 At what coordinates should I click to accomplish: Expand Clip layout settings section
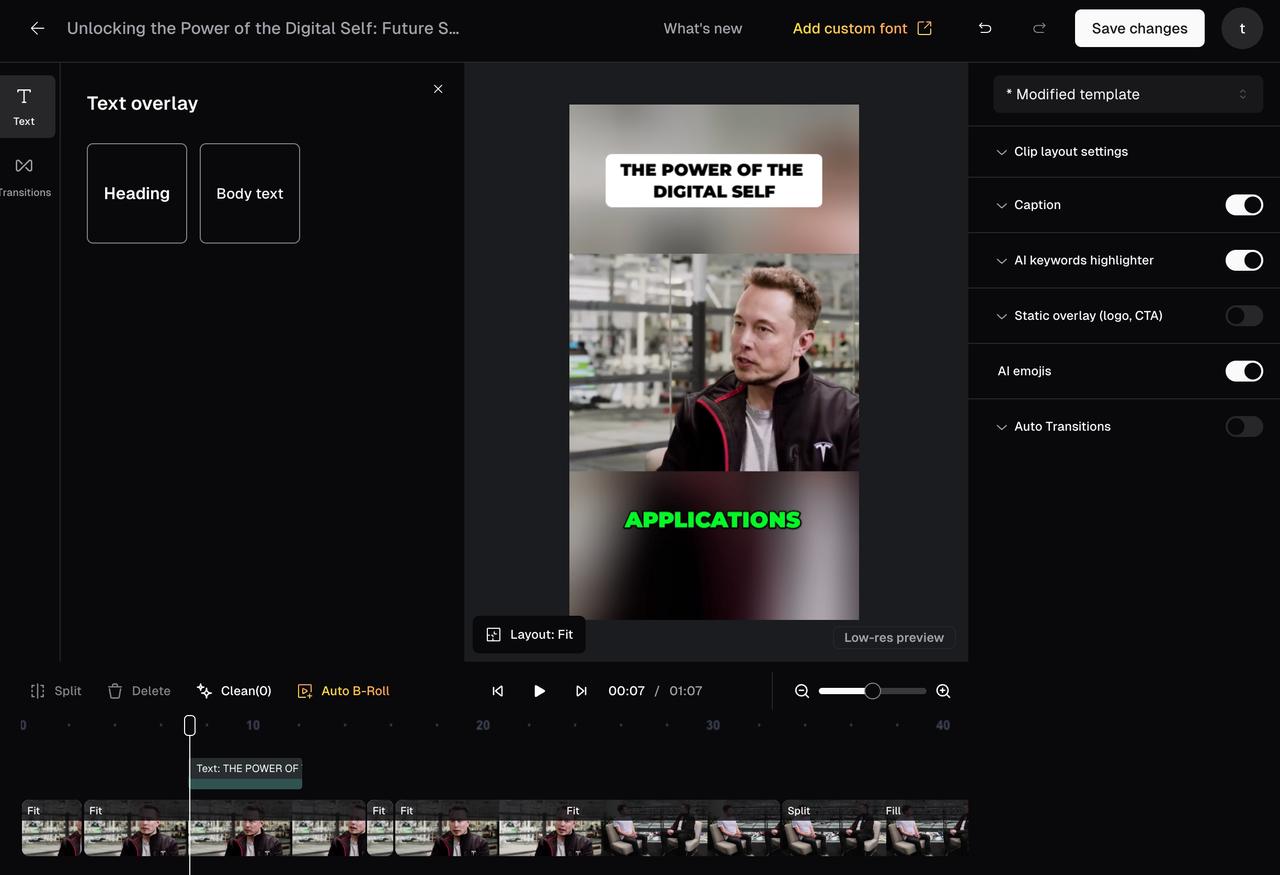(x=1062, y=152)
